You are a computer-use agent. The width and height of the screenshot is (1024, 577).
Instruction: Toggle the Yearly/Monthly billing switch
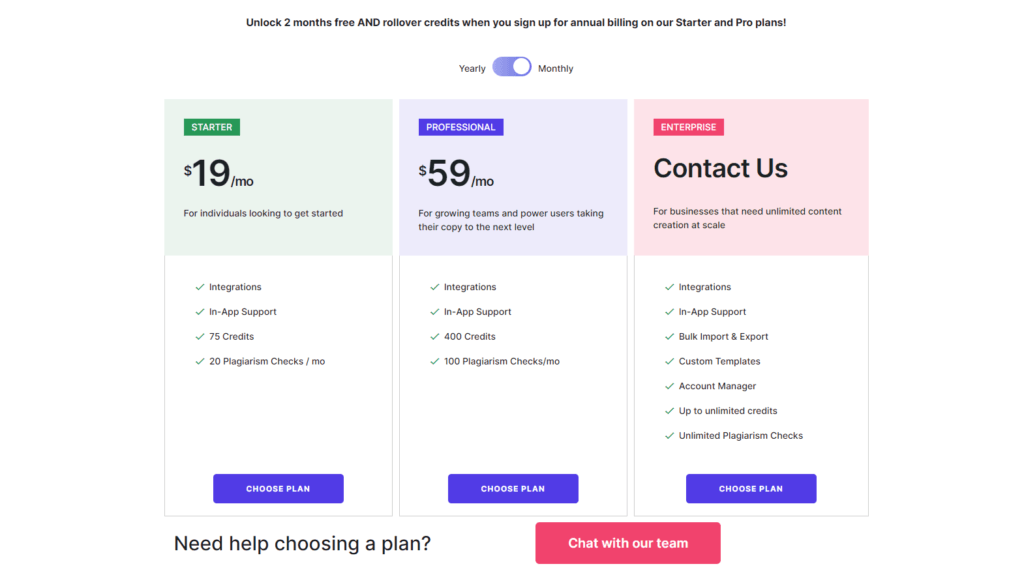tap(511, 67)
